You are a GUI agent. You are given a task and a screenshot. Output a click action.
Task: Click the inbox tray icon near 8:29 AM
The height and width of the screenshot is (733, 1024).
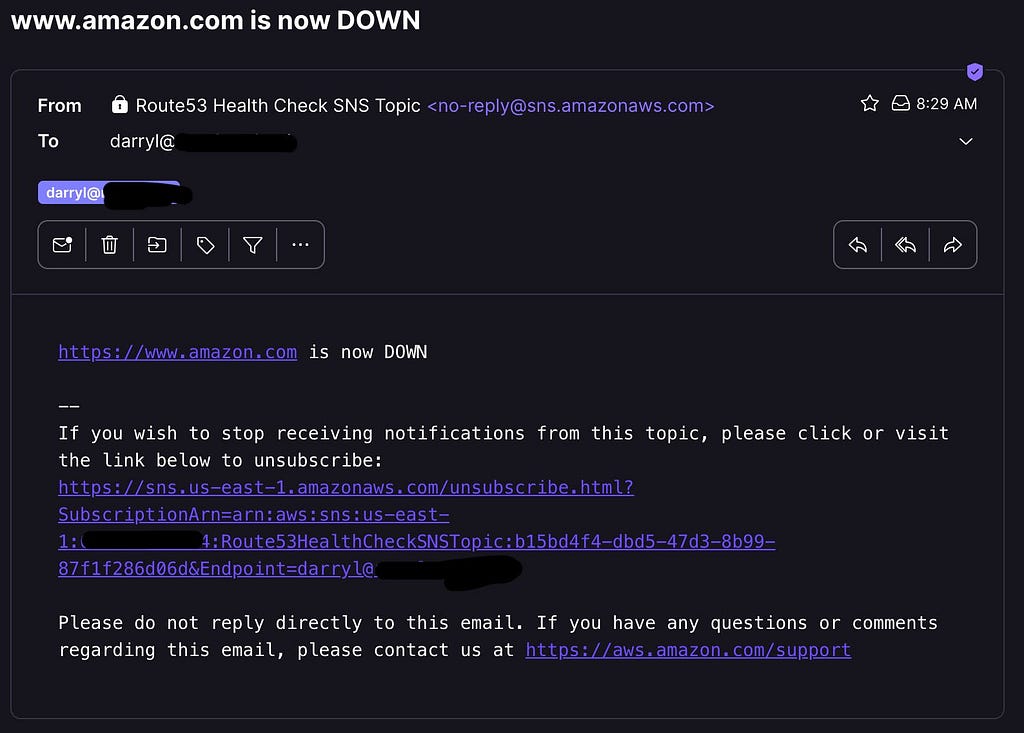(901, 103)
